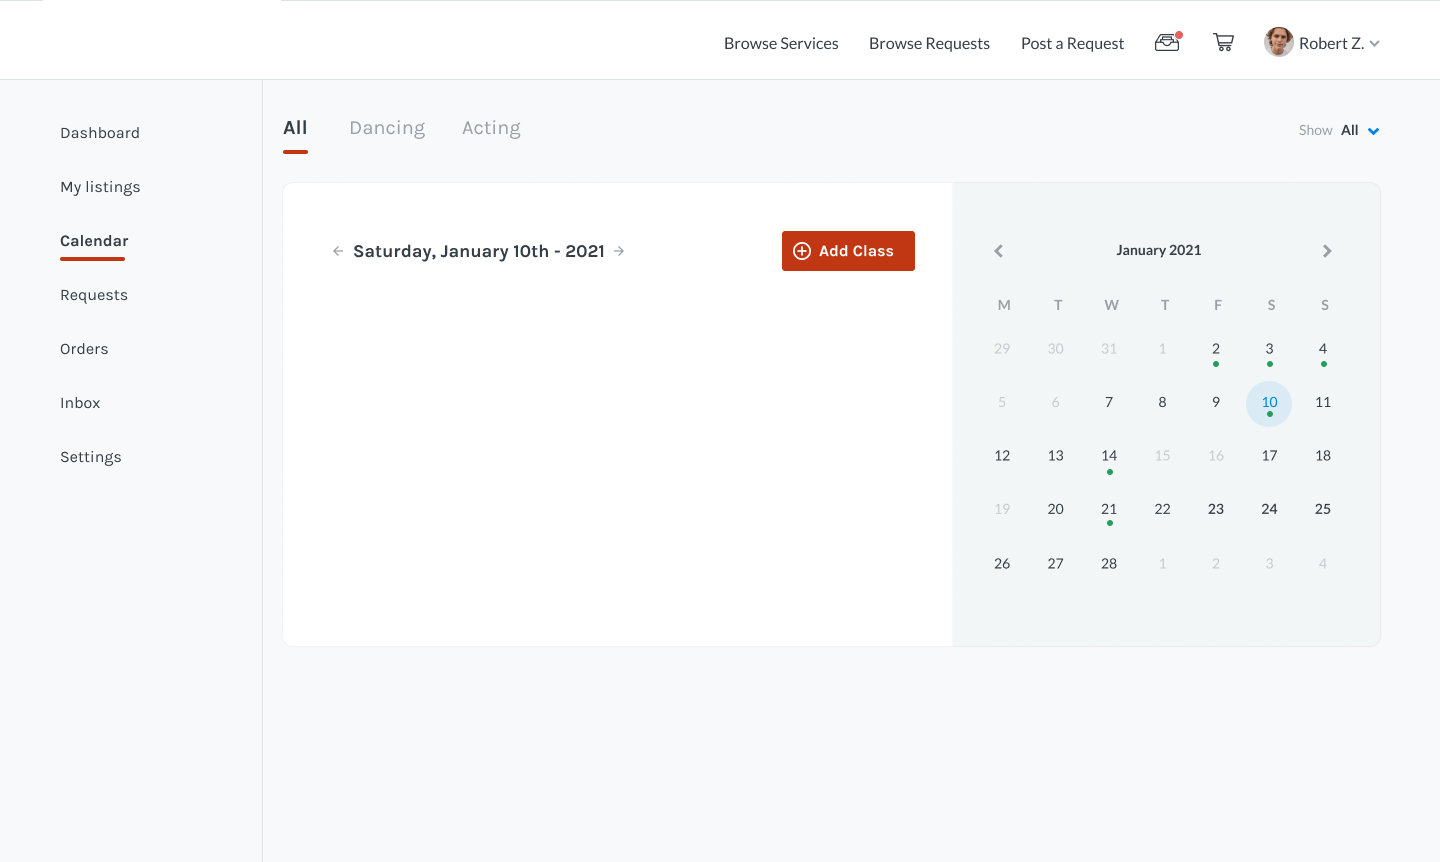This screenshot has height=862, width=1440.
Task: Go to Browse Requests
Action: [x=929, y=43]
